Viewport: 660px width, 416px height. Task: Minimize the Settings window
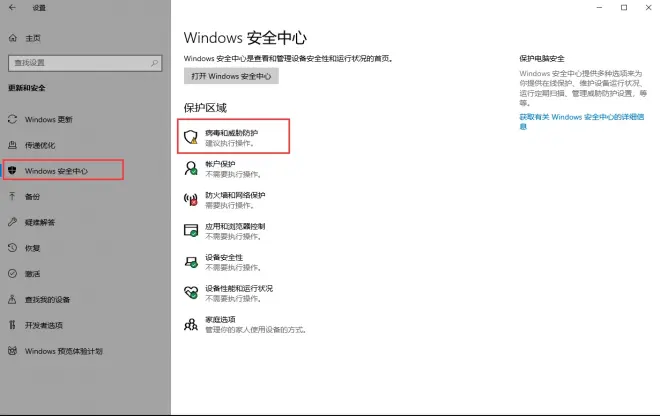599,8
